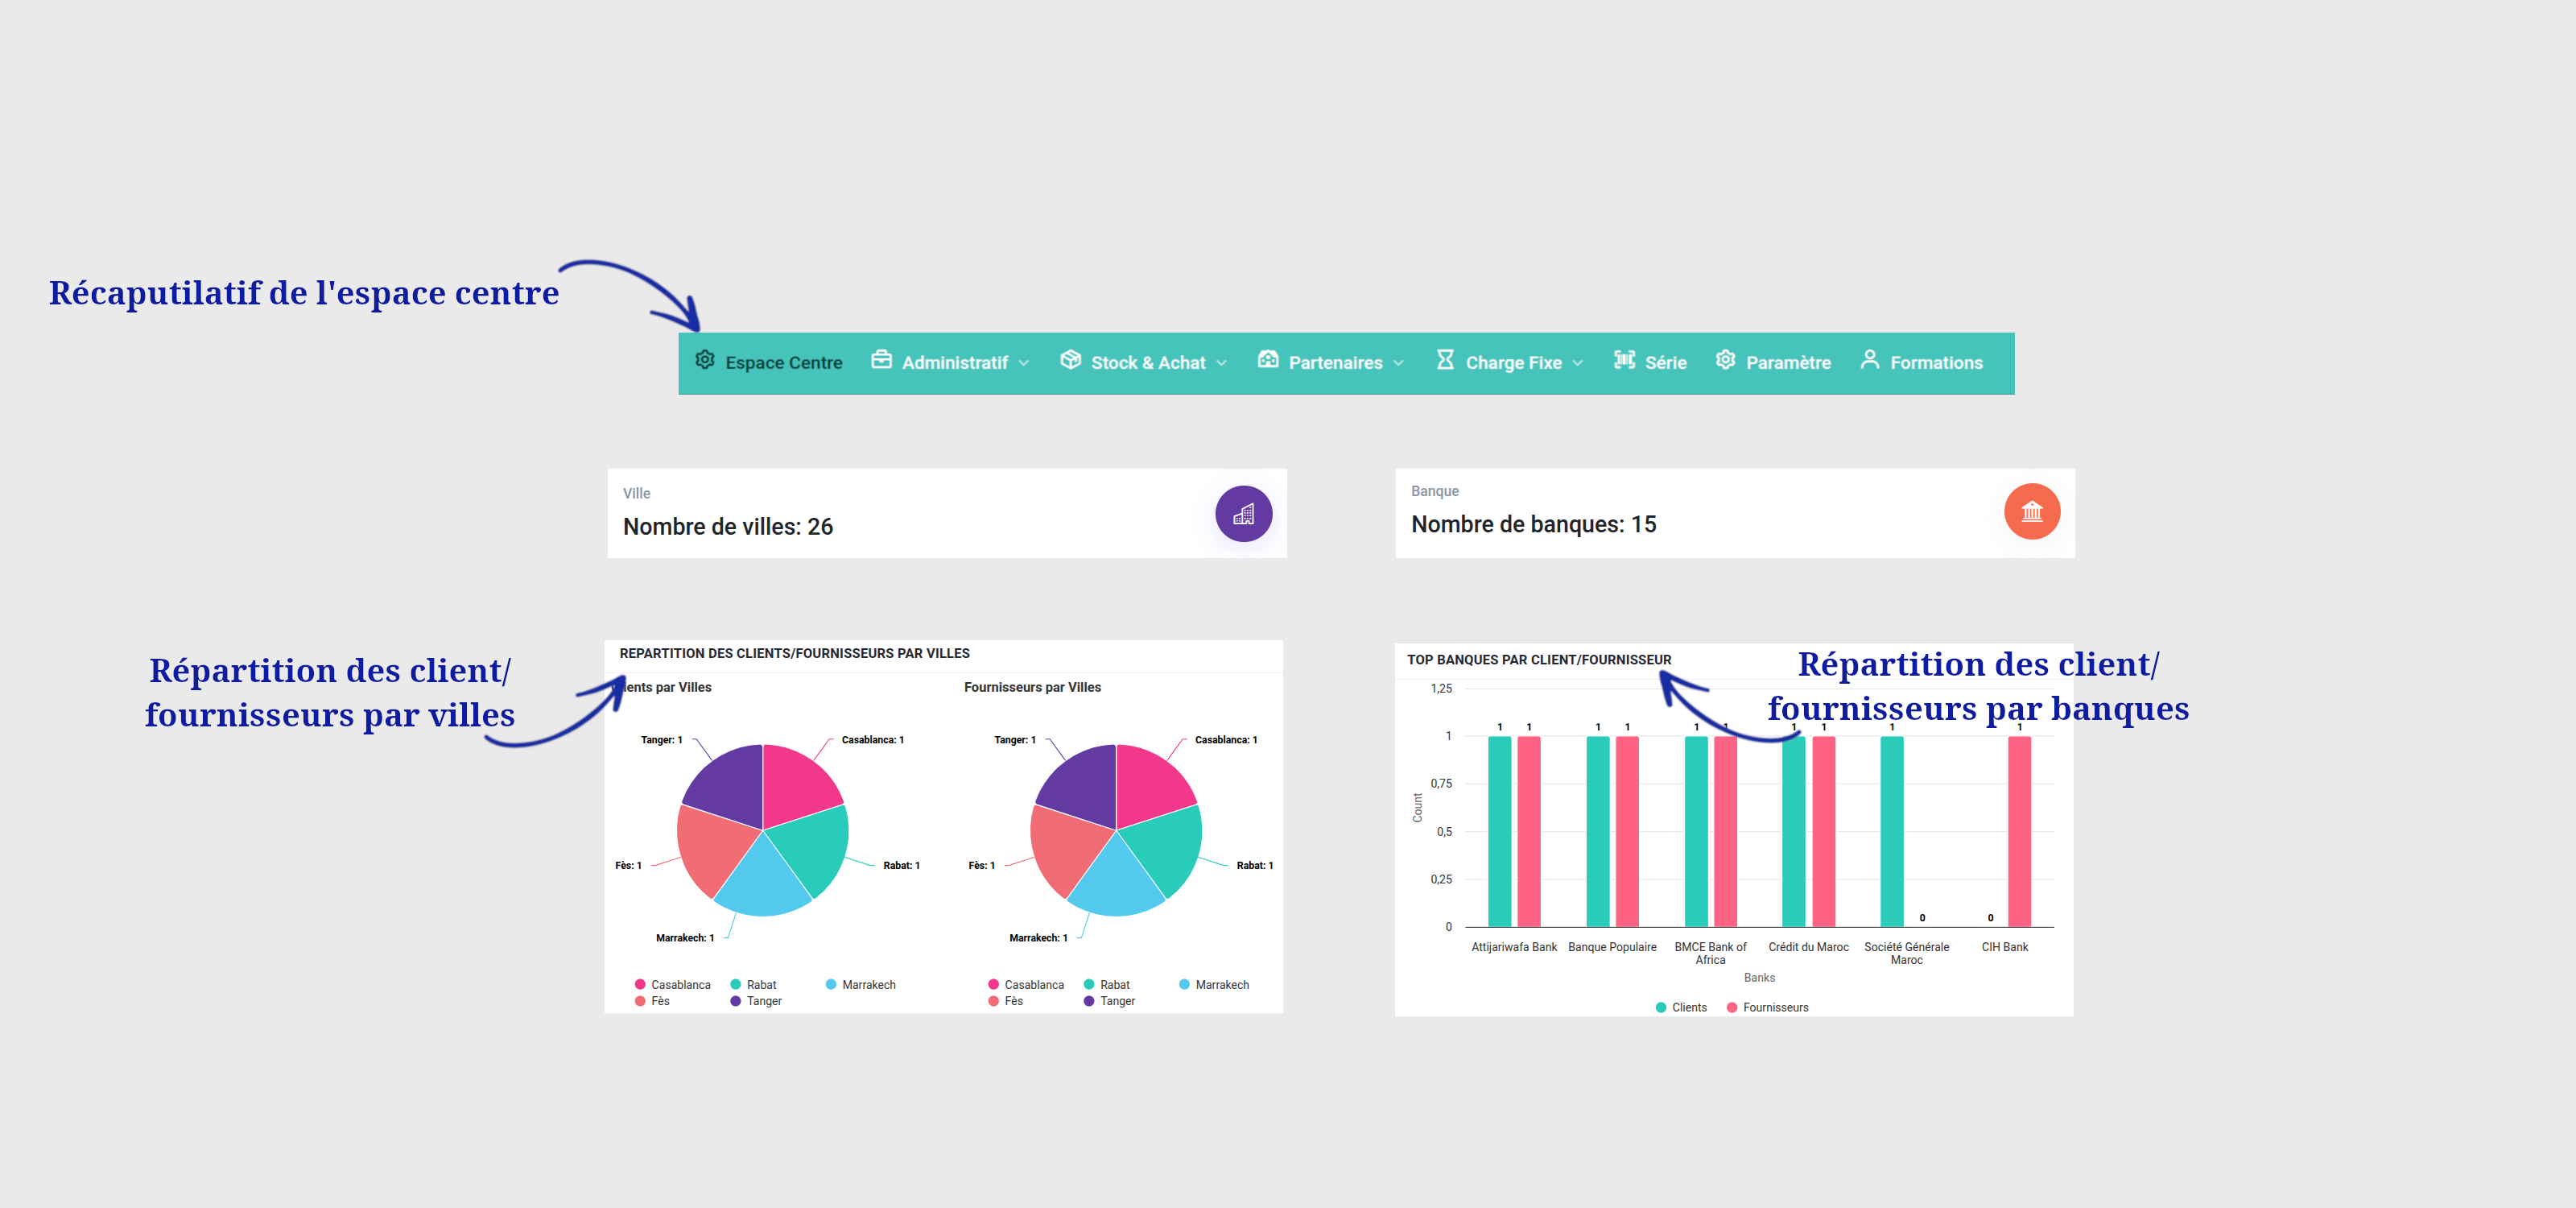Click the Série barcode icon
The width and height of the screenshot is (2576, 1208).
click(x=1625, y=359)
